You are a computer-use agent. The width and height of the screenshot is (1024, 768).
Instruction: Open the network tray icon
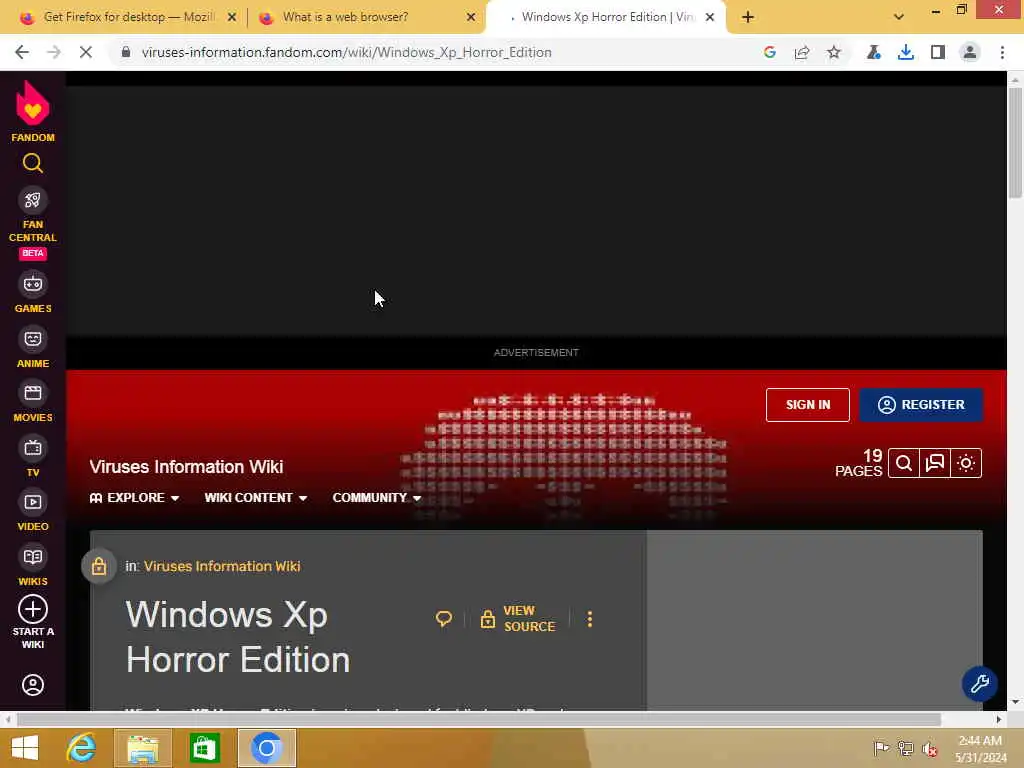(x=906, y=748)
